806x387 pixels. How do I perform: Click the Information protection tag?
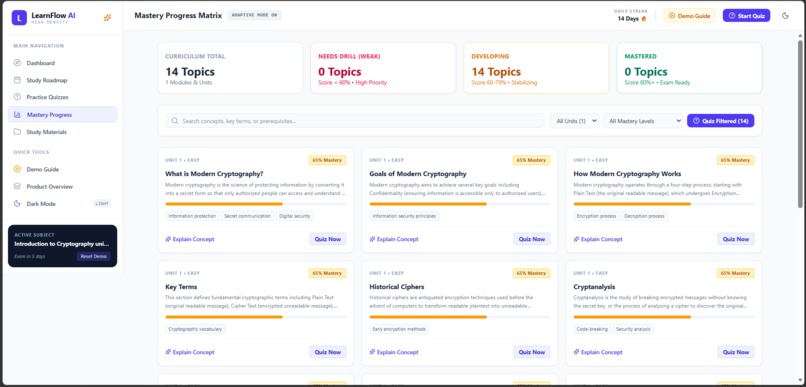[192, 216]
